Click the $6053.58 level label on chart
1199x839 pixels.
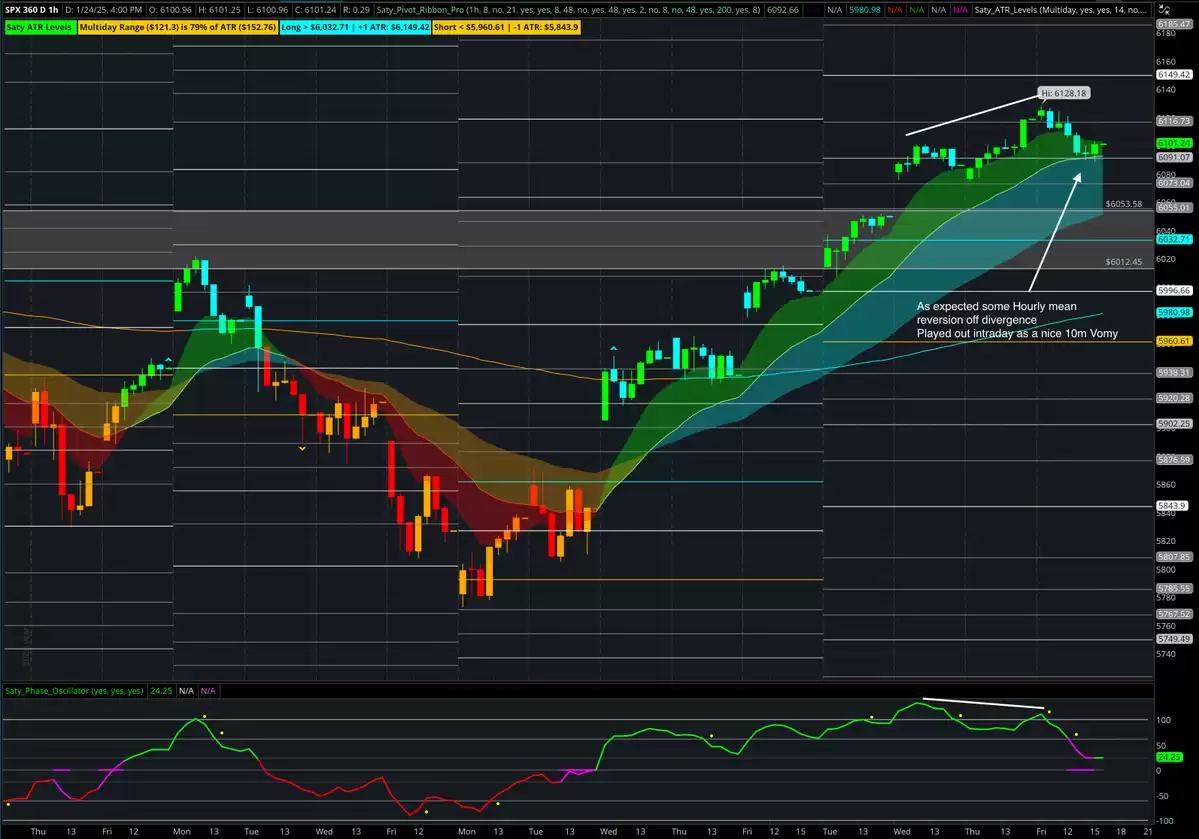click(x=1123, y=204)
